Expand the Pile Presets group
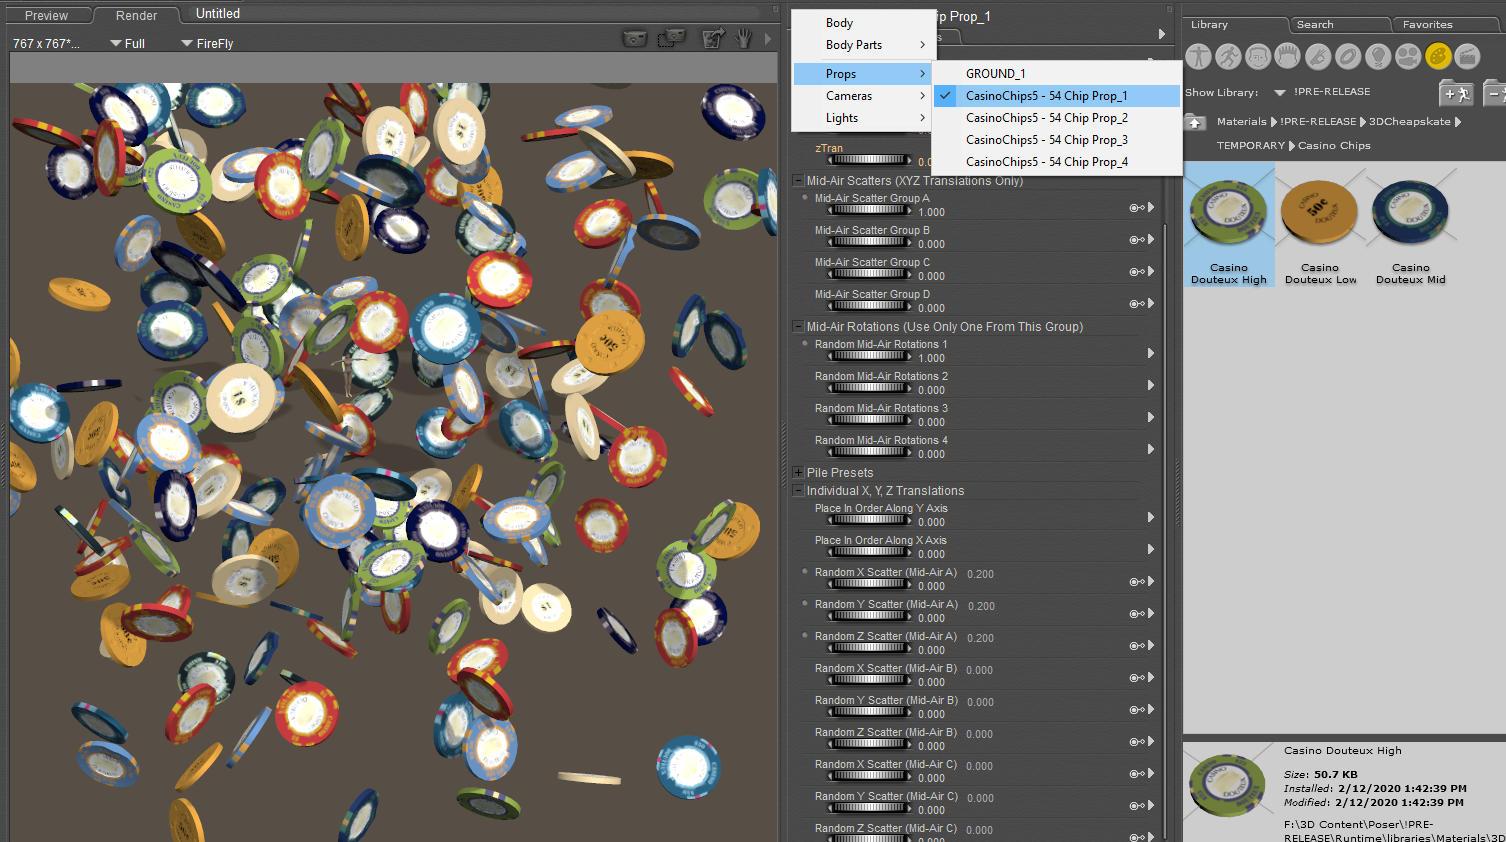This screenshot has height=842, width=1506. tap(798, 473)
